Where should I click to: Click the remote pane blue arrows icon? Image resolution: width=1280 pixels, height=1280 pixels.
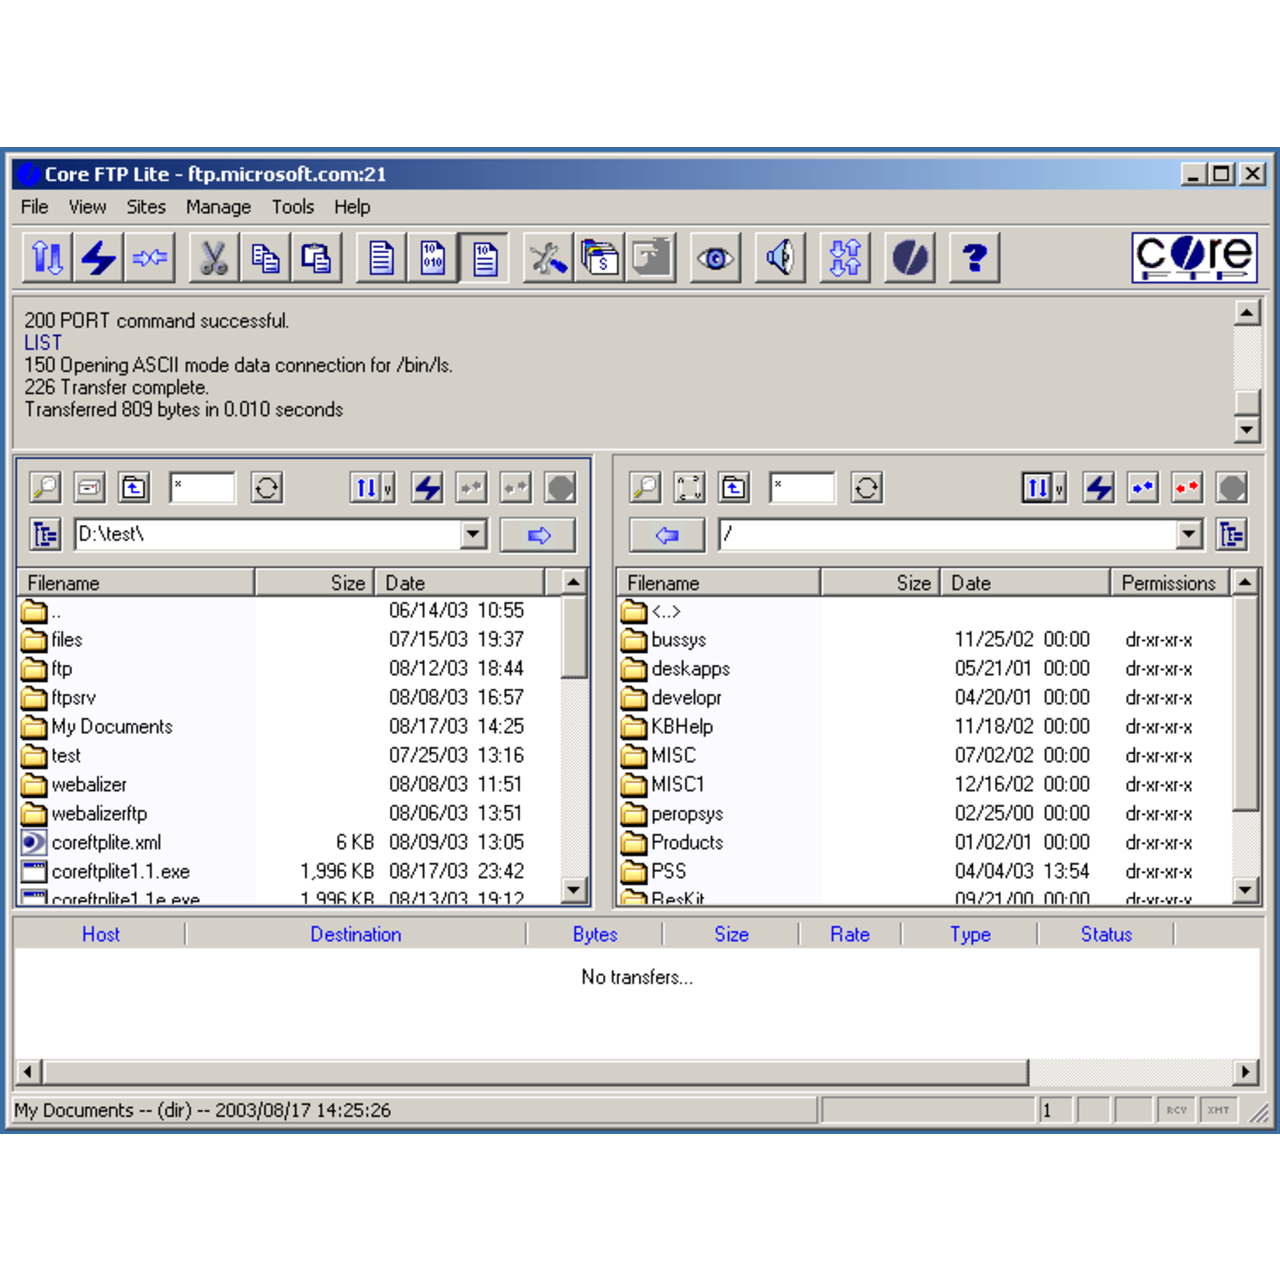(1143, 488)
